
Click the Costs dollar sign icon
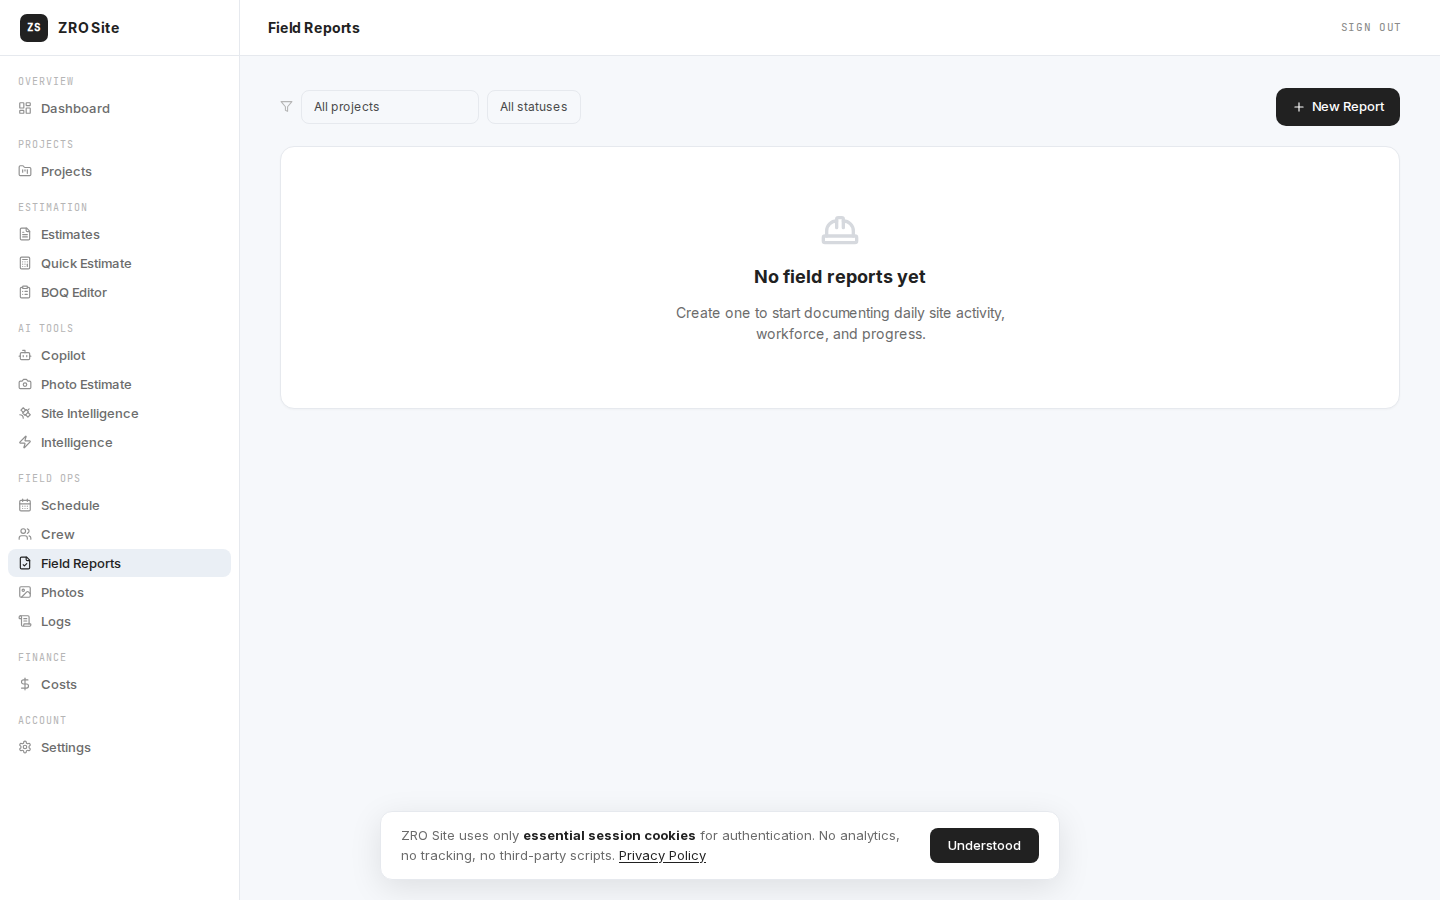[x=25, y=684]
